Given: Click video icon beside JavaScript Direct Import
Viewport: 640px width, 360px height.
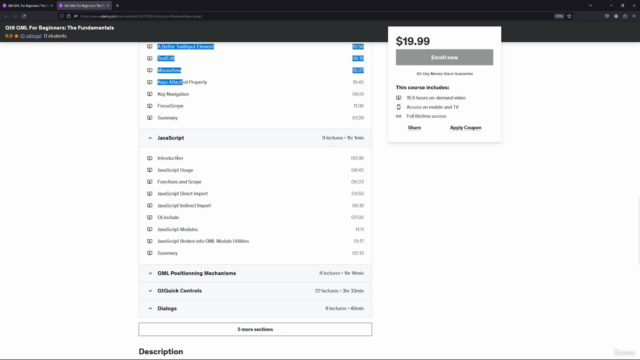Looking at the screenshot, I should pyautogui.click(x=150, y=194).
